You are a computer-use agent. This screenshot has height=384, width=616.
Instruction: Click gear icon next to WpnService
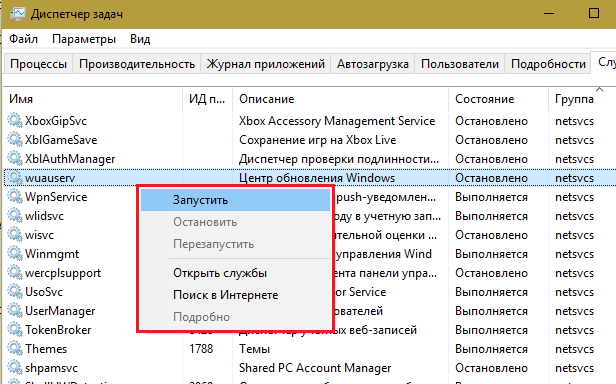[x=15, y=196]
